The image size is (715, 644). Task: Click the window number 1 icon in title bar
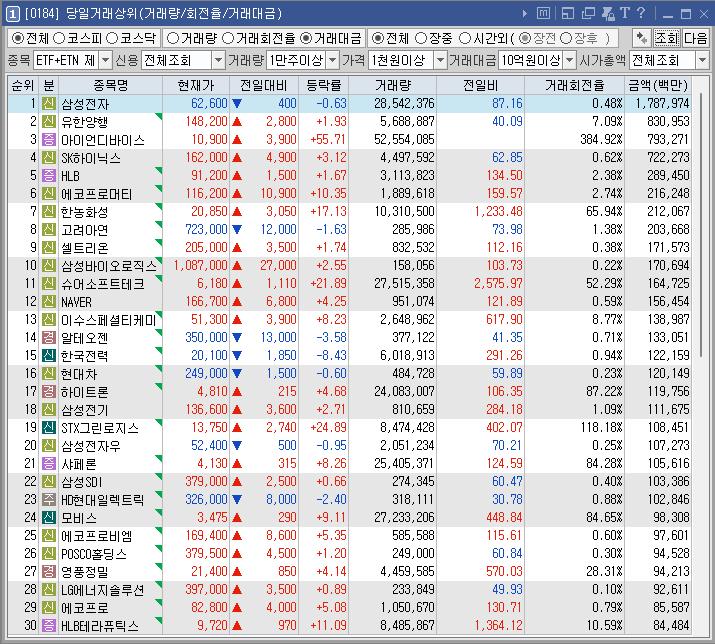[x=13, y=14]
